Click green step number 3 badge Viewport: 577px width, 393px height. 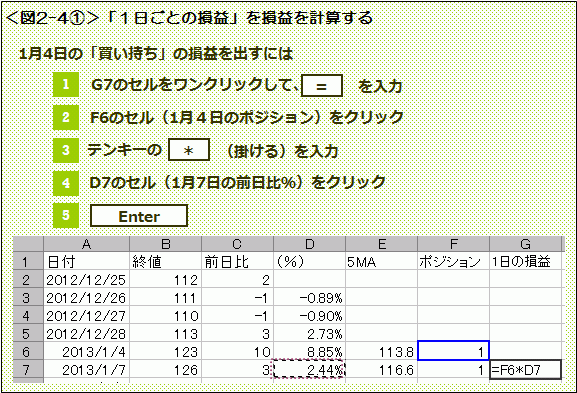click(66, 150)
